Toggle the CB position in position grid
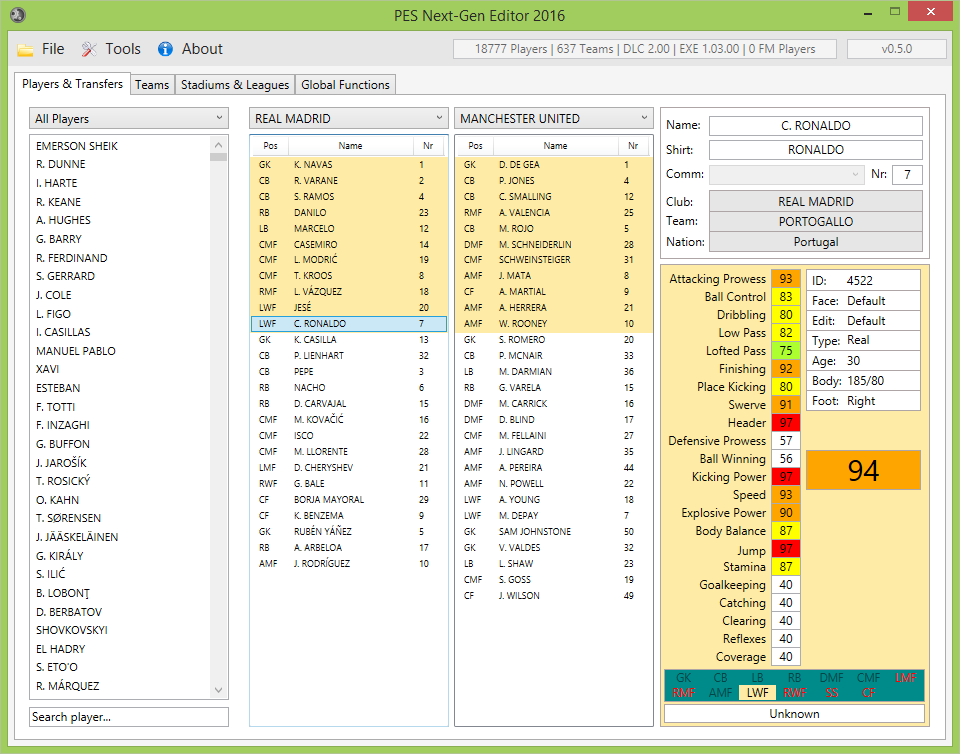This screenshot has height=754, width=960. [x=721, y=678]
